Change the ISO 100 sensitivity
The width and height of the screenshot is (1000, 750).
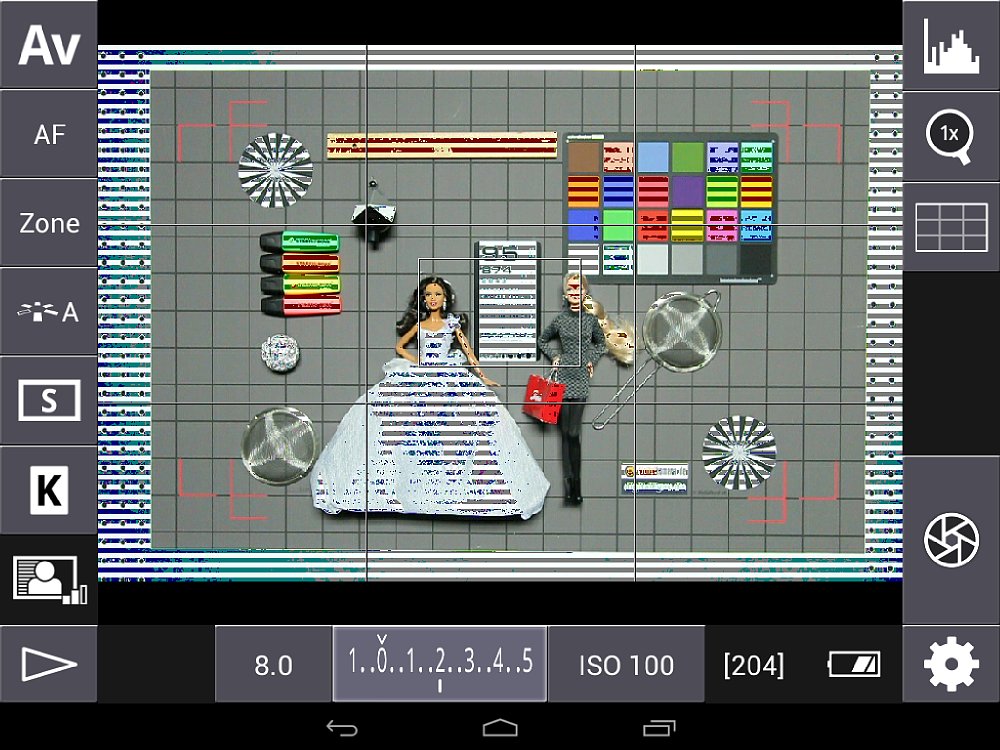coord(626,664)
